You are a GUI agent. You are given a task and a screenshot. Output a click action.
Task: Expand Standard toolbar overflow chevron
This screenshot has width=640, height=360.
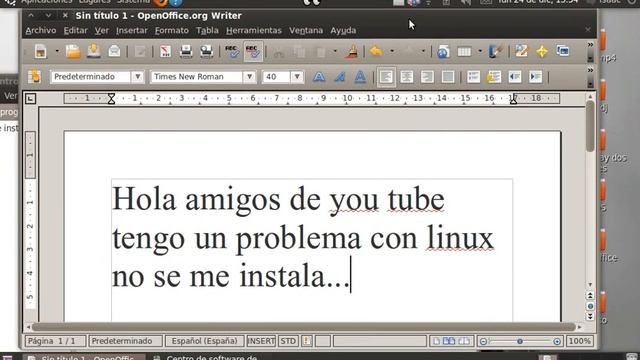coord(590,45)
